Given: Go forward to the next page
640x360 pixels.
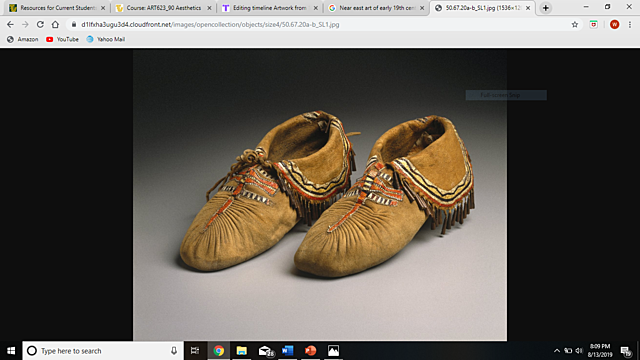Looking at the screenshot, I should (x=25, y=24).
